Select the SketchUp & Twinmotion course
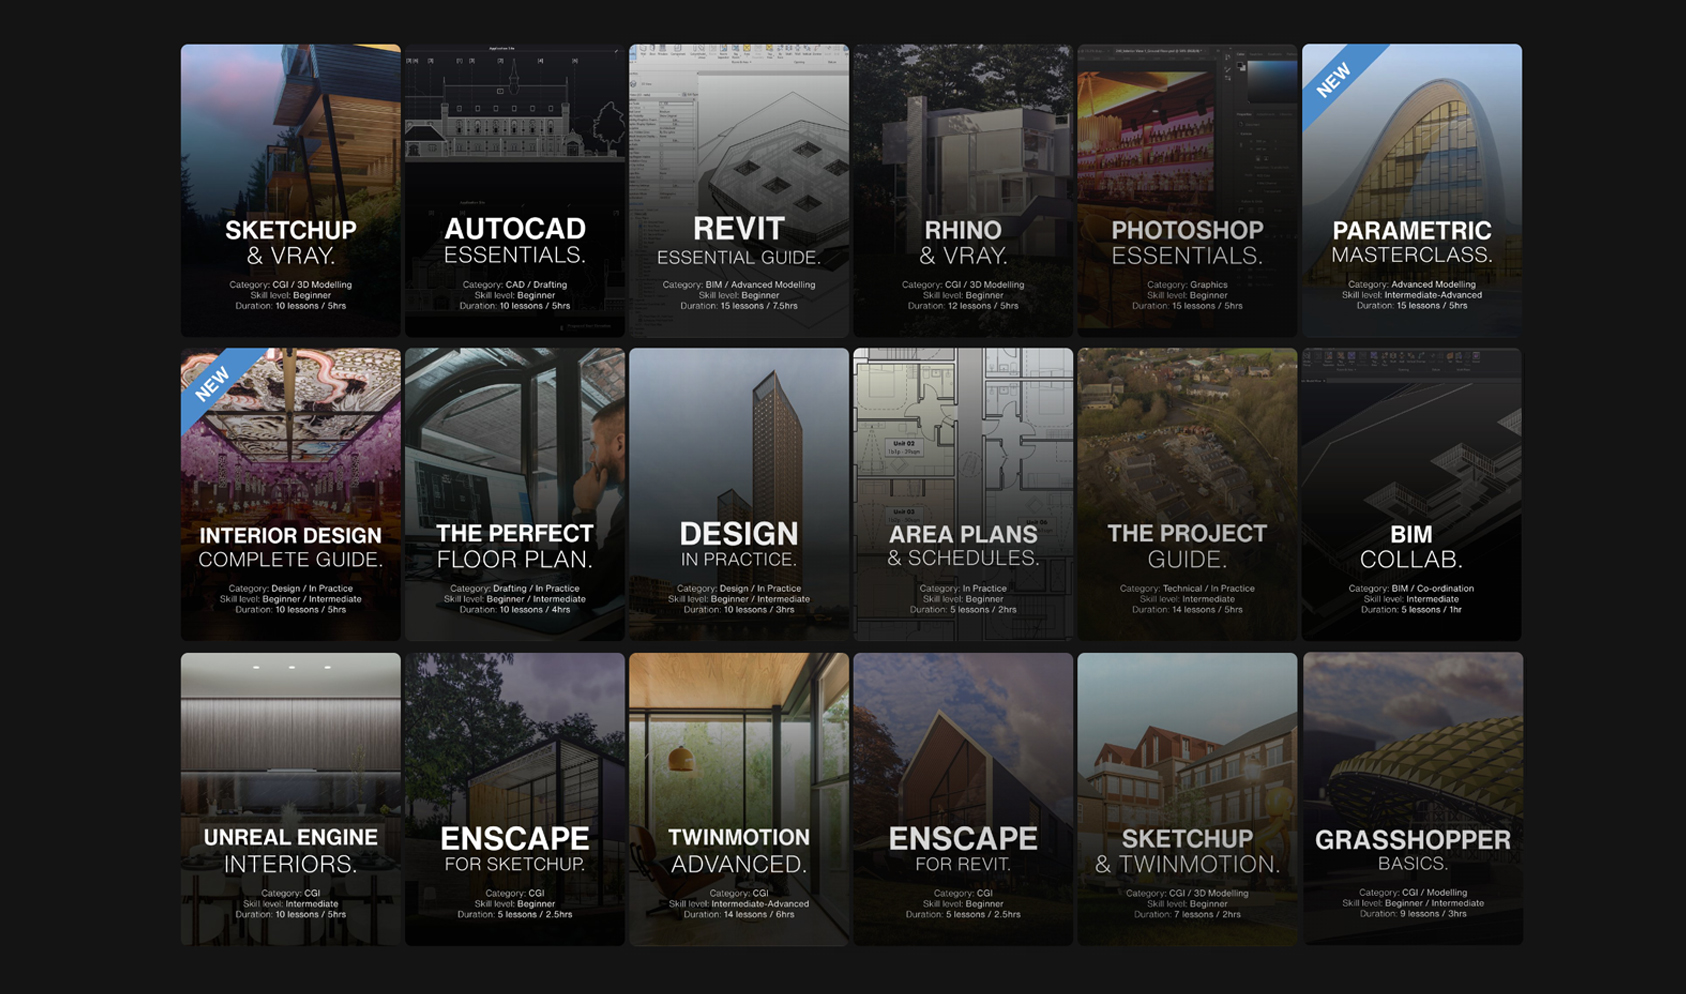The image size is (1686, 994). tap(1186, 799)
